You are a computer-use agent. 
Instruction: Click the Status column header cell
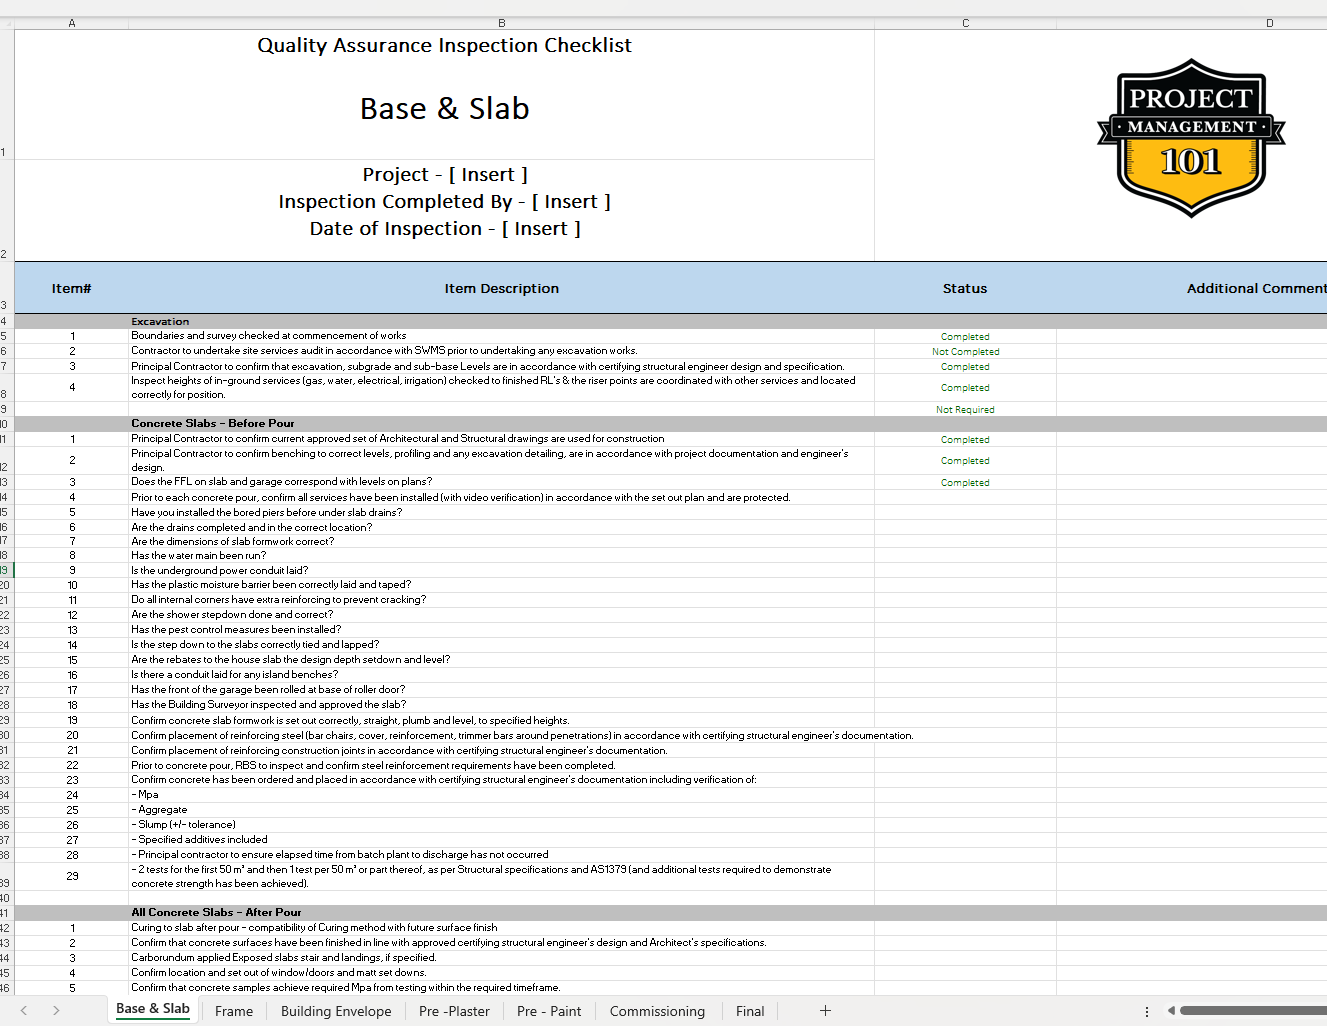tap(965, 288)
